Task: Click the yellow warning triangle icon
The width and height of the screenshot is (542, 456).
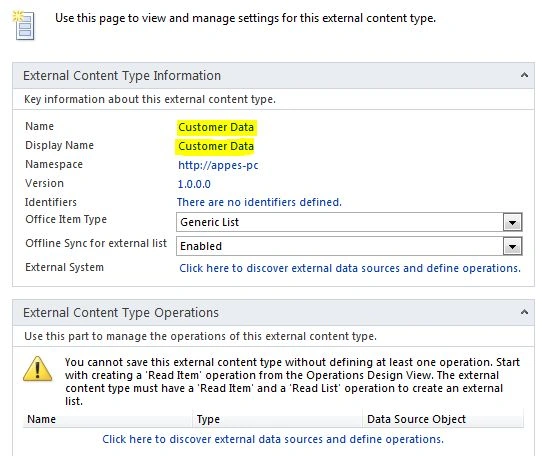Action: coord(37,369)
